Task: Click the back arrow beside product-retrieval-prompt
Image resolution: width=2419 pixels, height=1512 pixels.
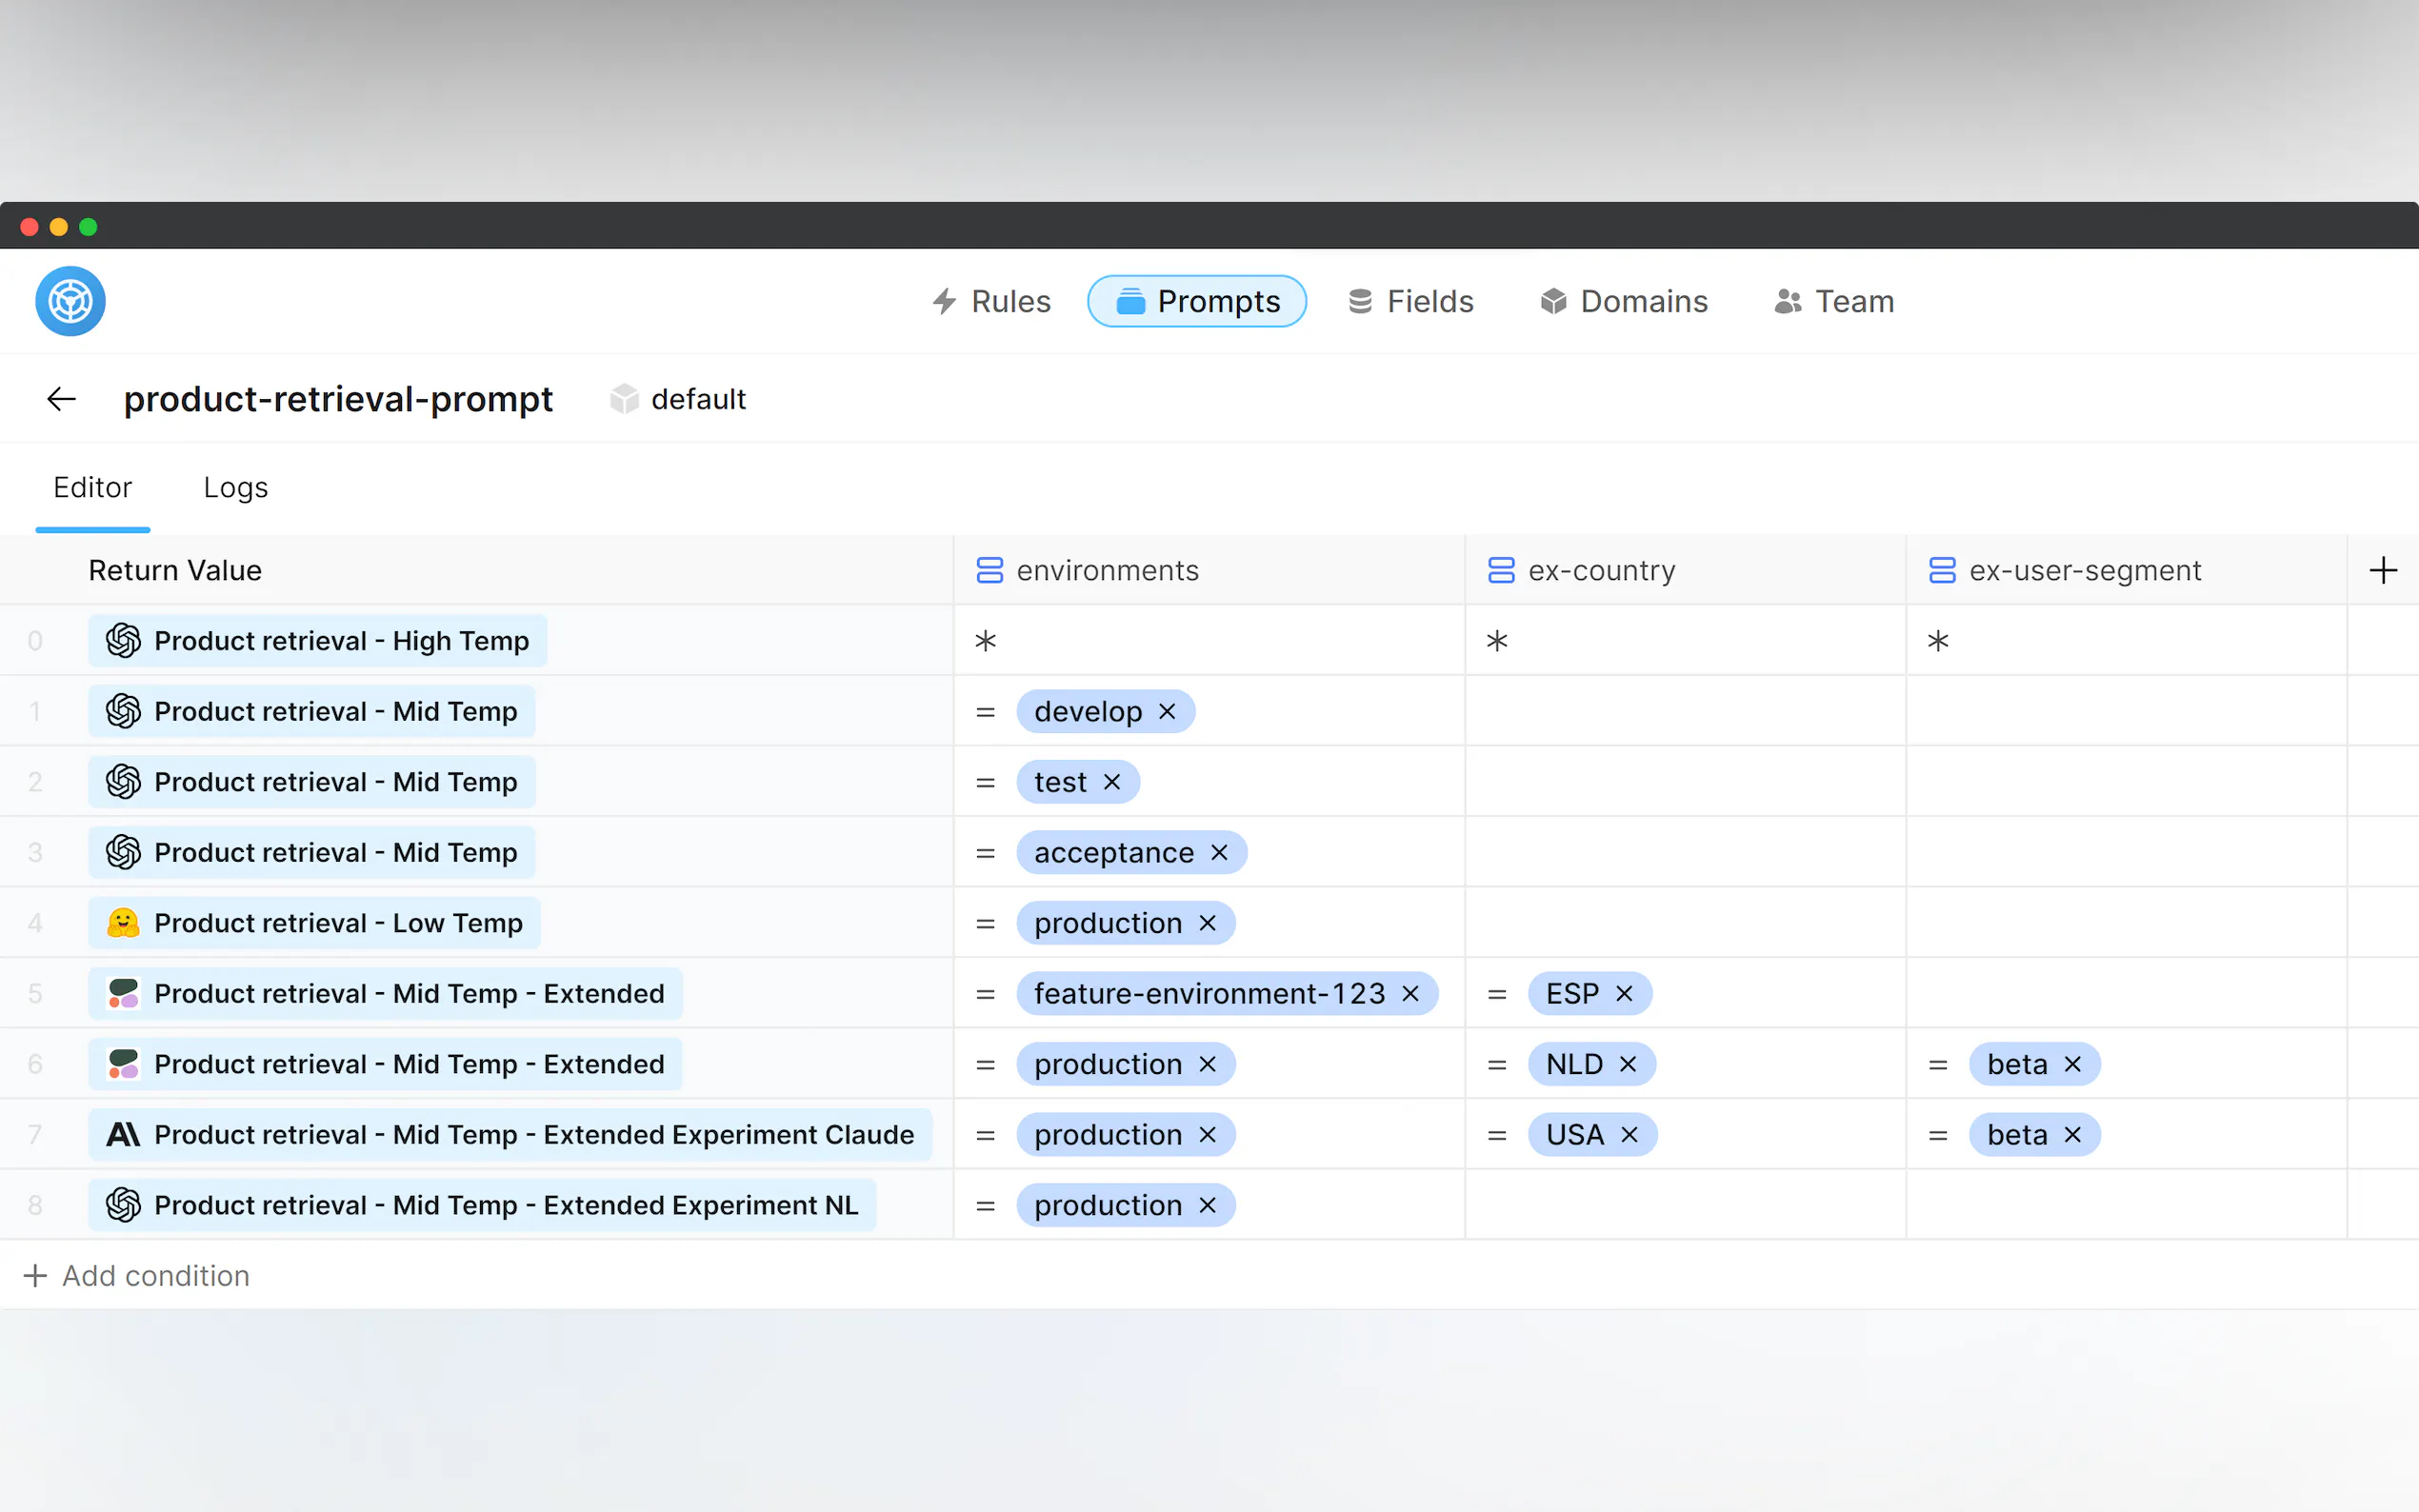Action: [x=61, y=399]
